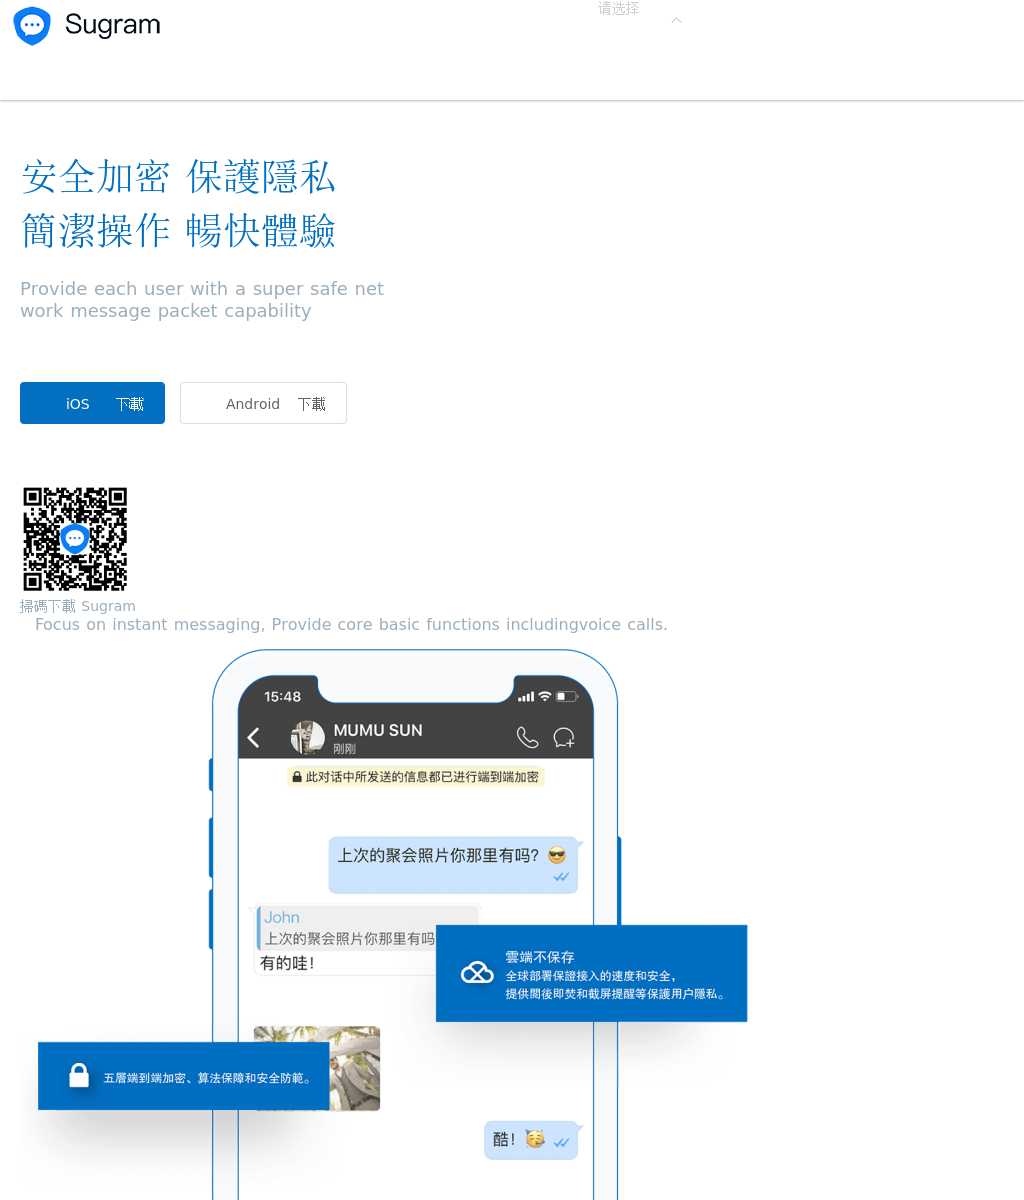Start a voice call with phone icon

click(x=527, y=738)
